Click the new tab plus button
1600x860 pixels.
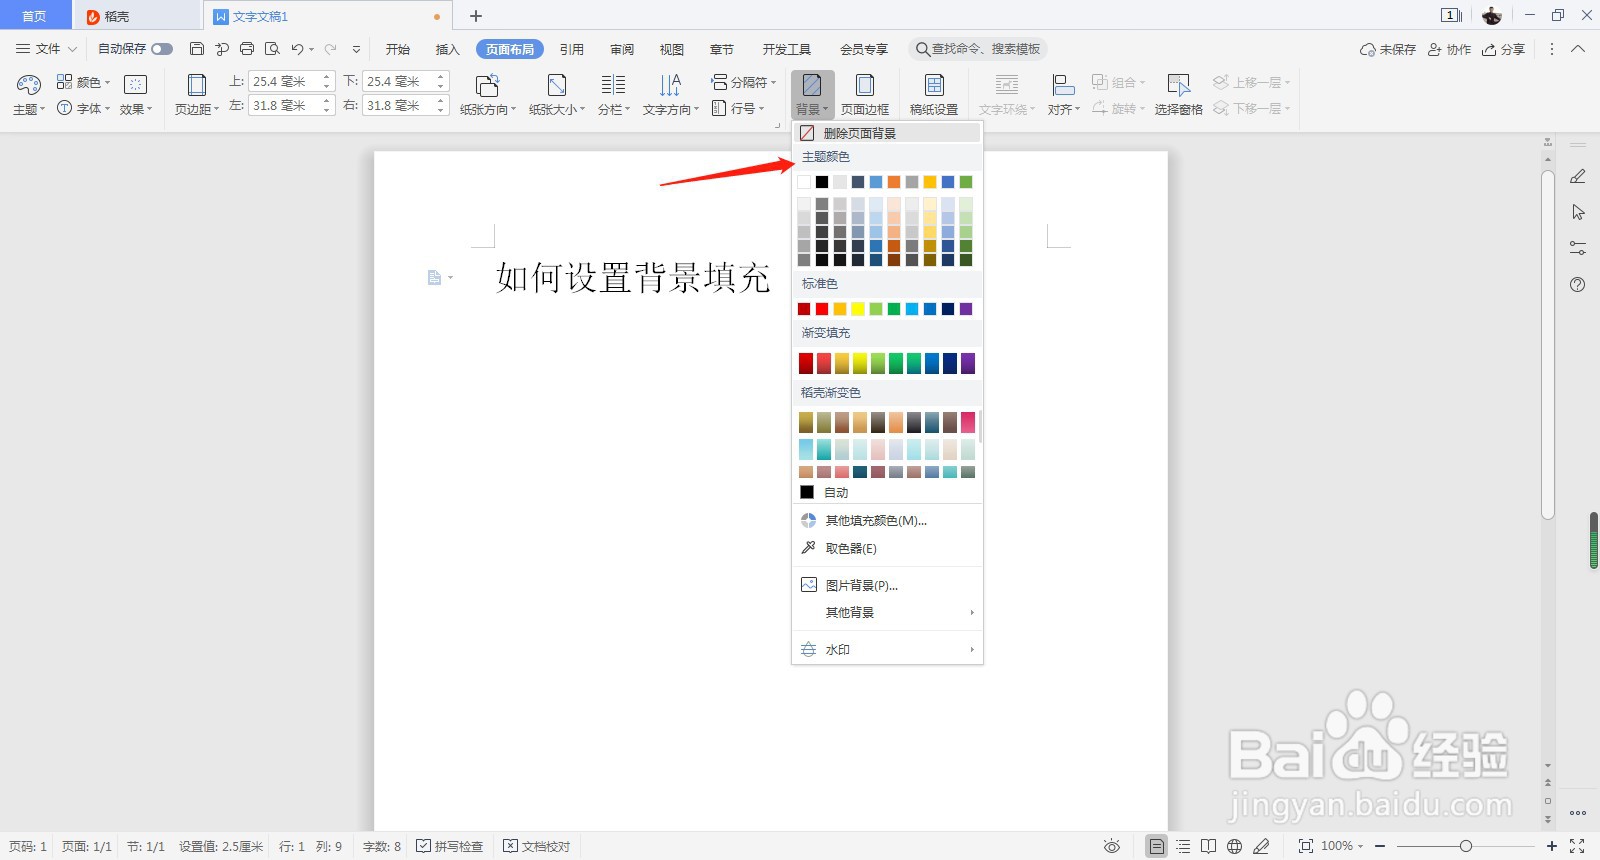(x=476, y=16)
